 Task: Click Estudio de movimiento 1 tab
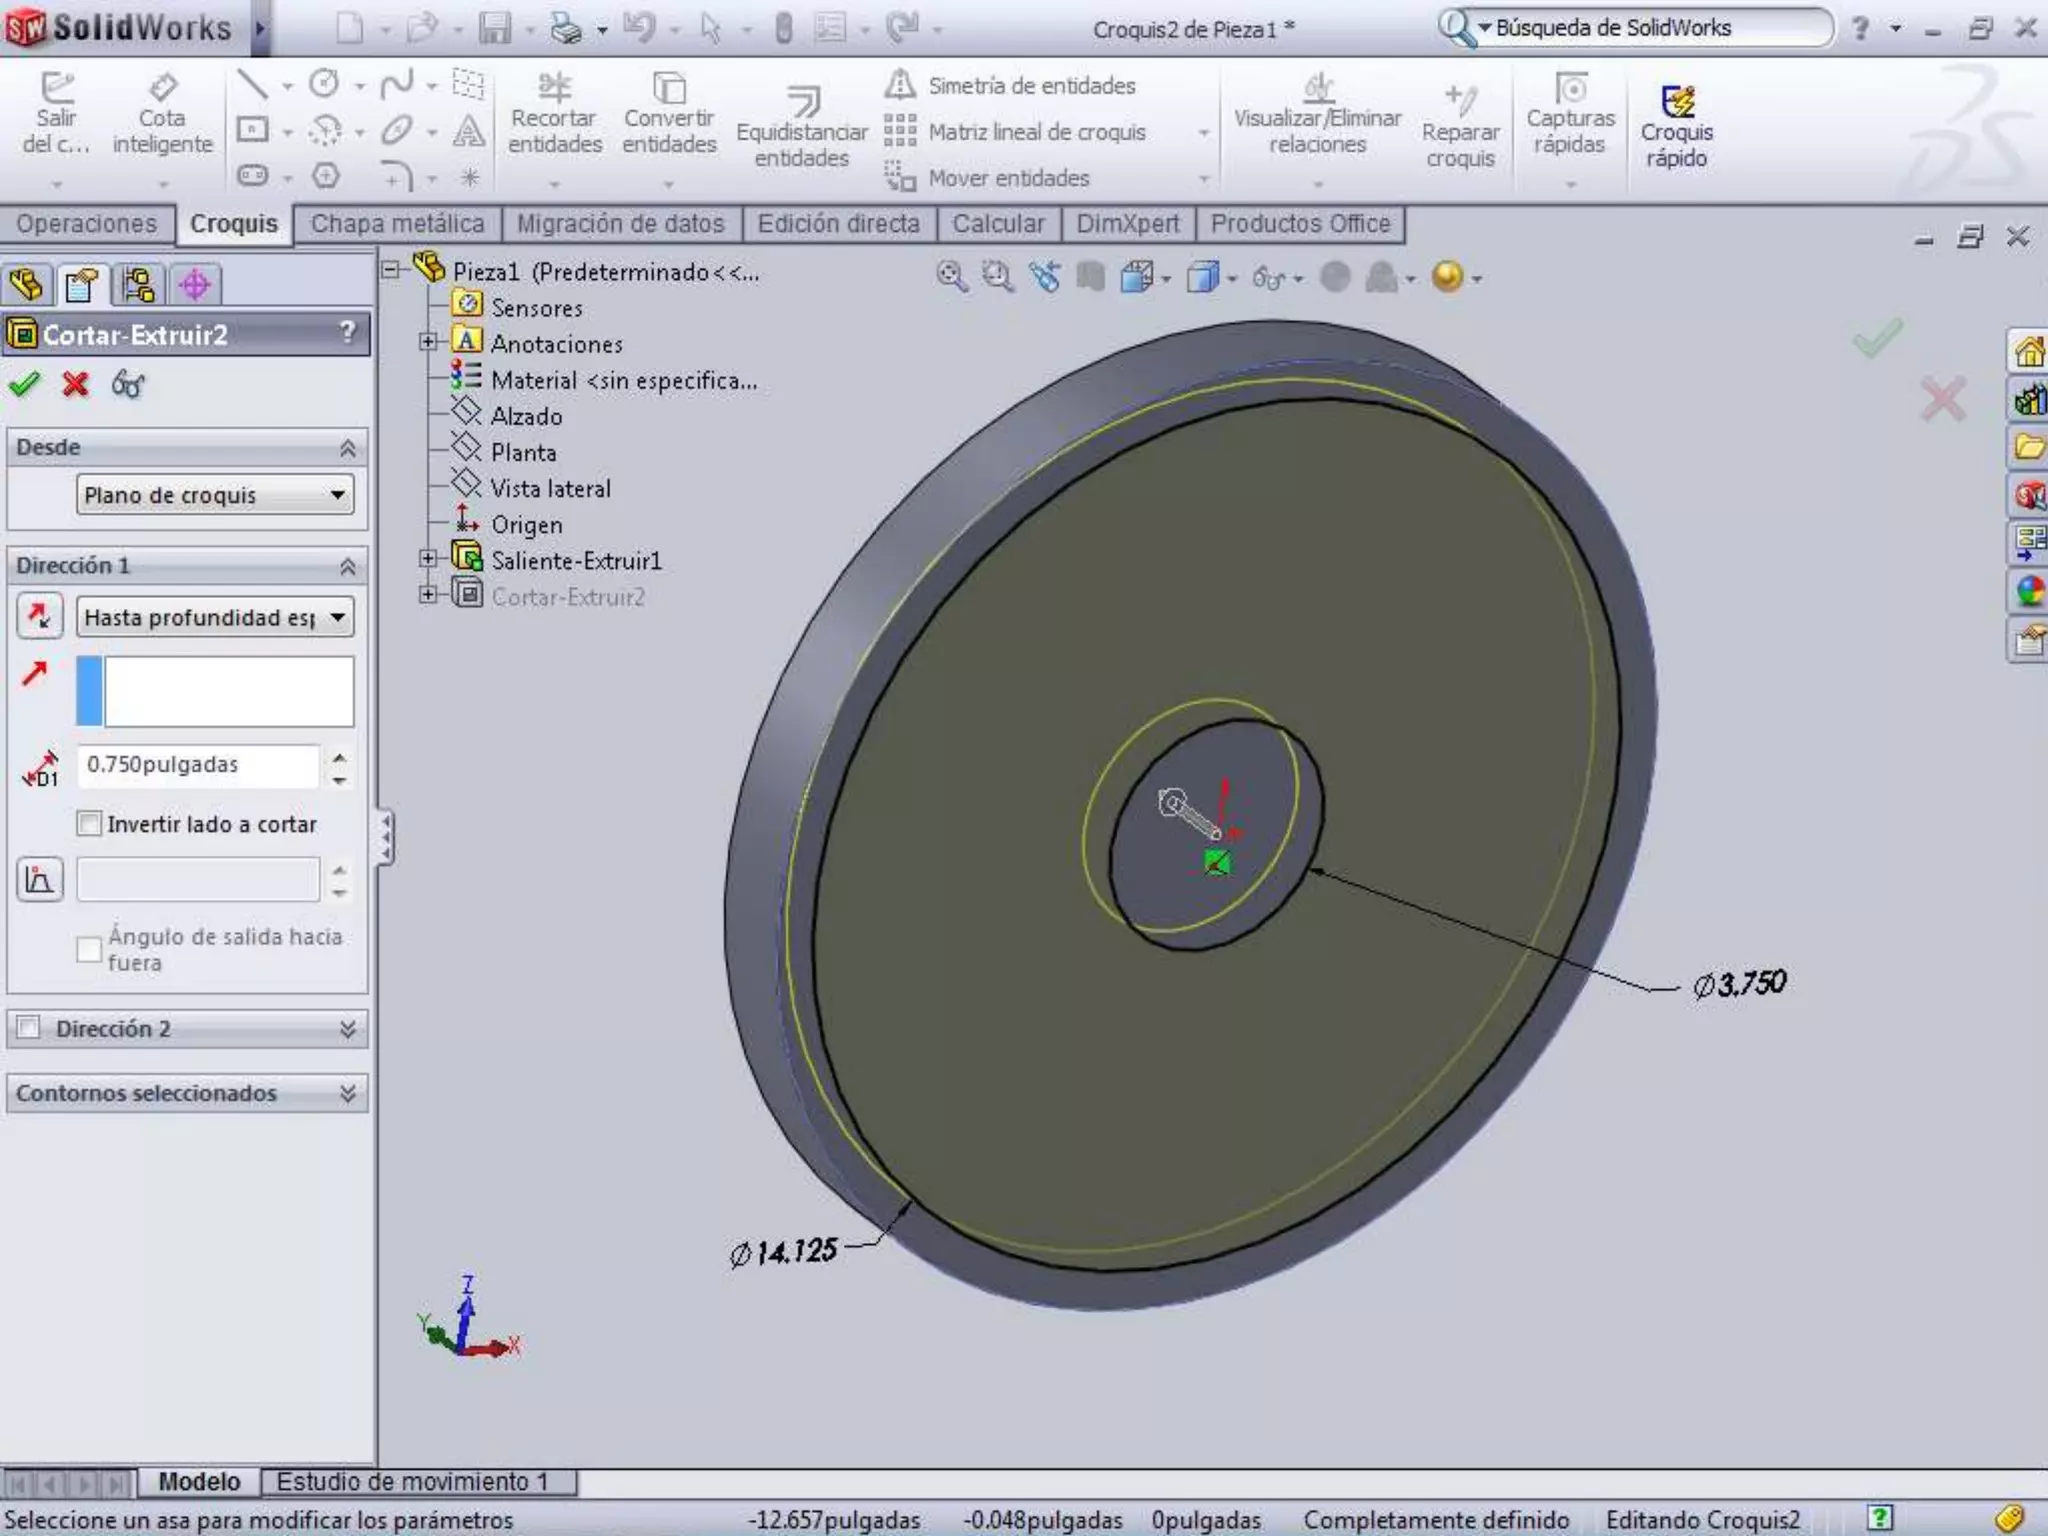coord(412,1481)
